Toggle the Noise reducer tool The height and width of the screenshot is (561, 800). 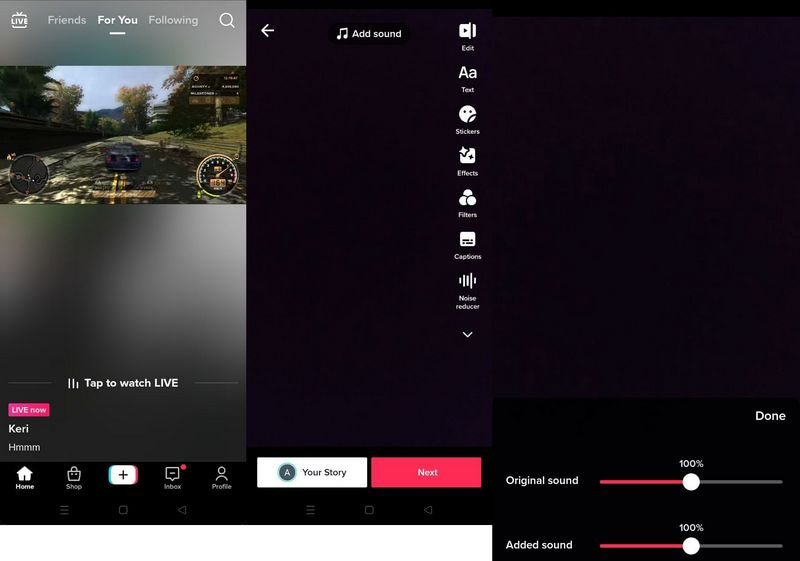click(467, 291)
